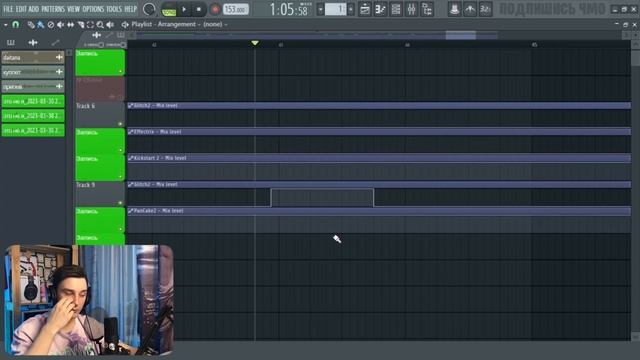Open the EDIT menu
The image size is (640, 360).
coord(21,9)
